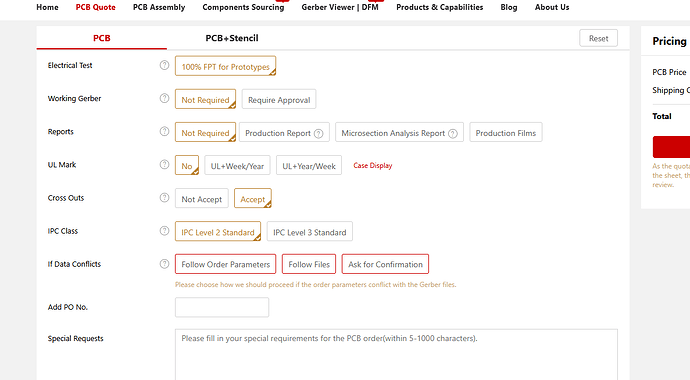This screenshot has height=380, width=690.
Task: Select Follow Files for data conflicts
Action: pos(309,264)
